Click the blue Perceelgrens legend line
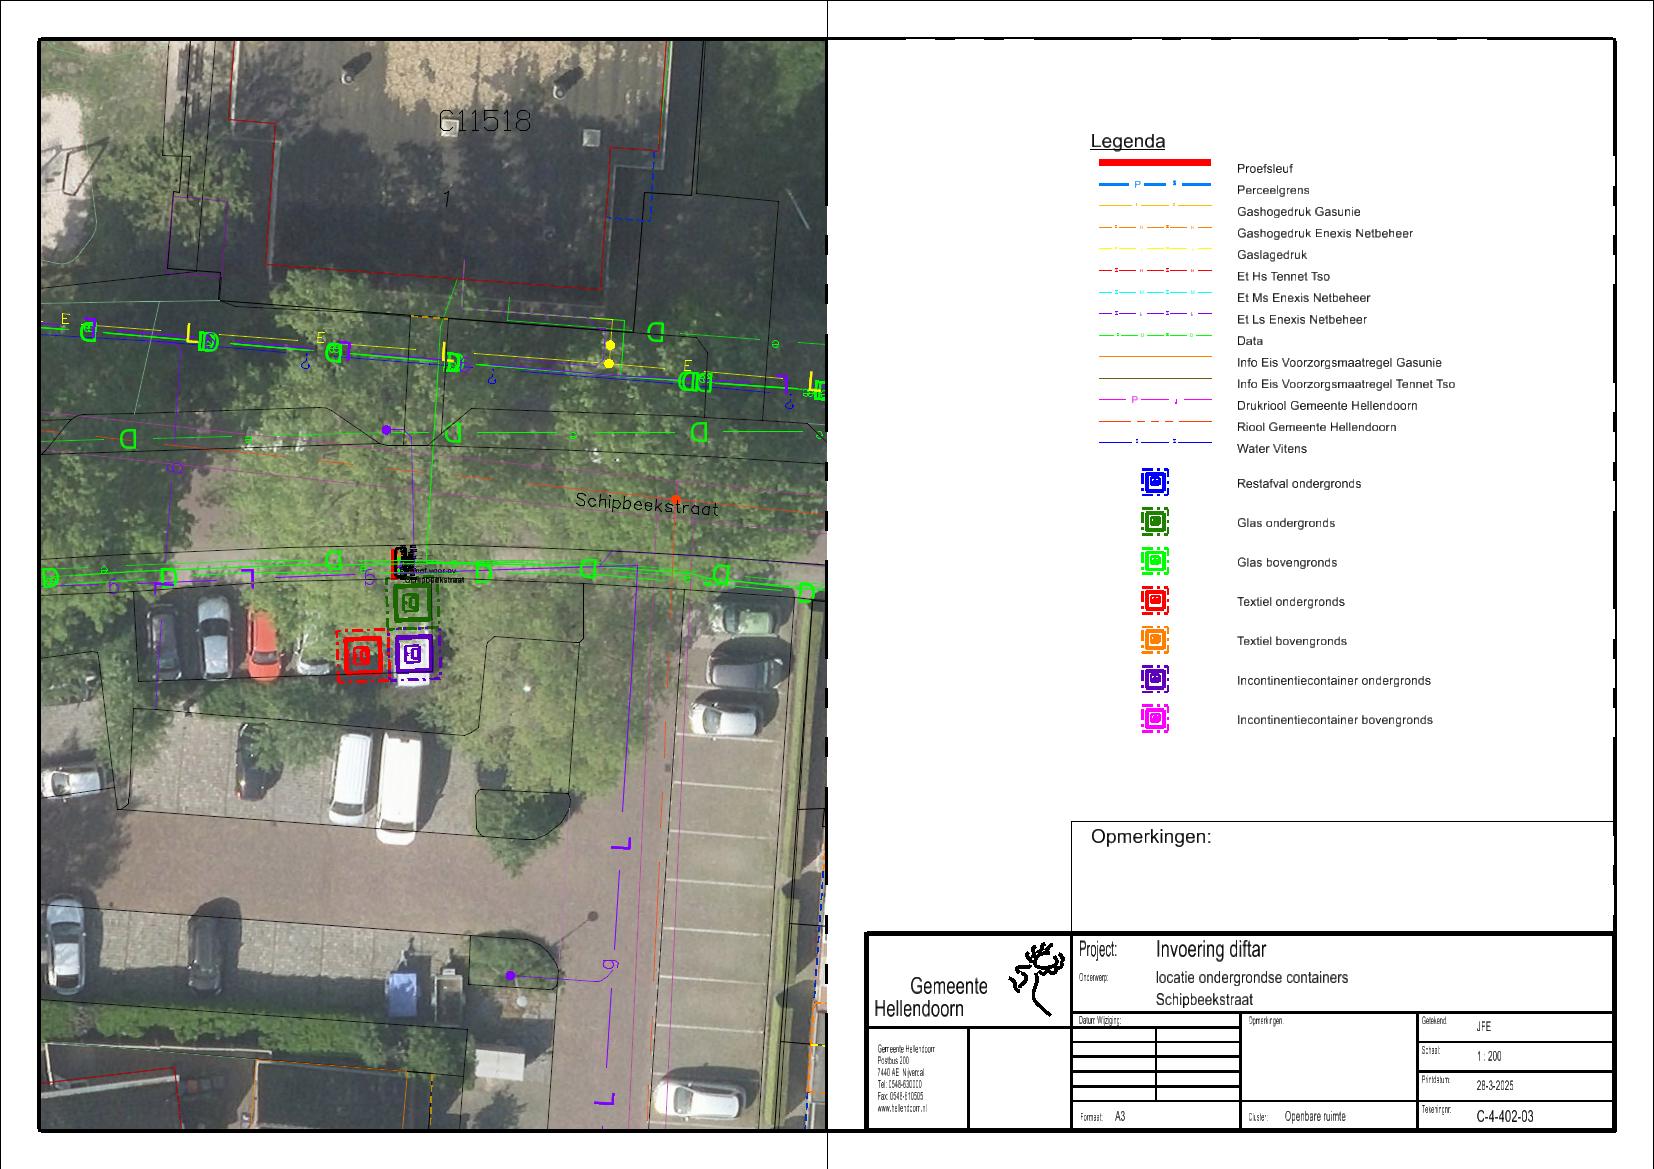Viewport: 1654px width, 1169px height. click(1154, 185)
